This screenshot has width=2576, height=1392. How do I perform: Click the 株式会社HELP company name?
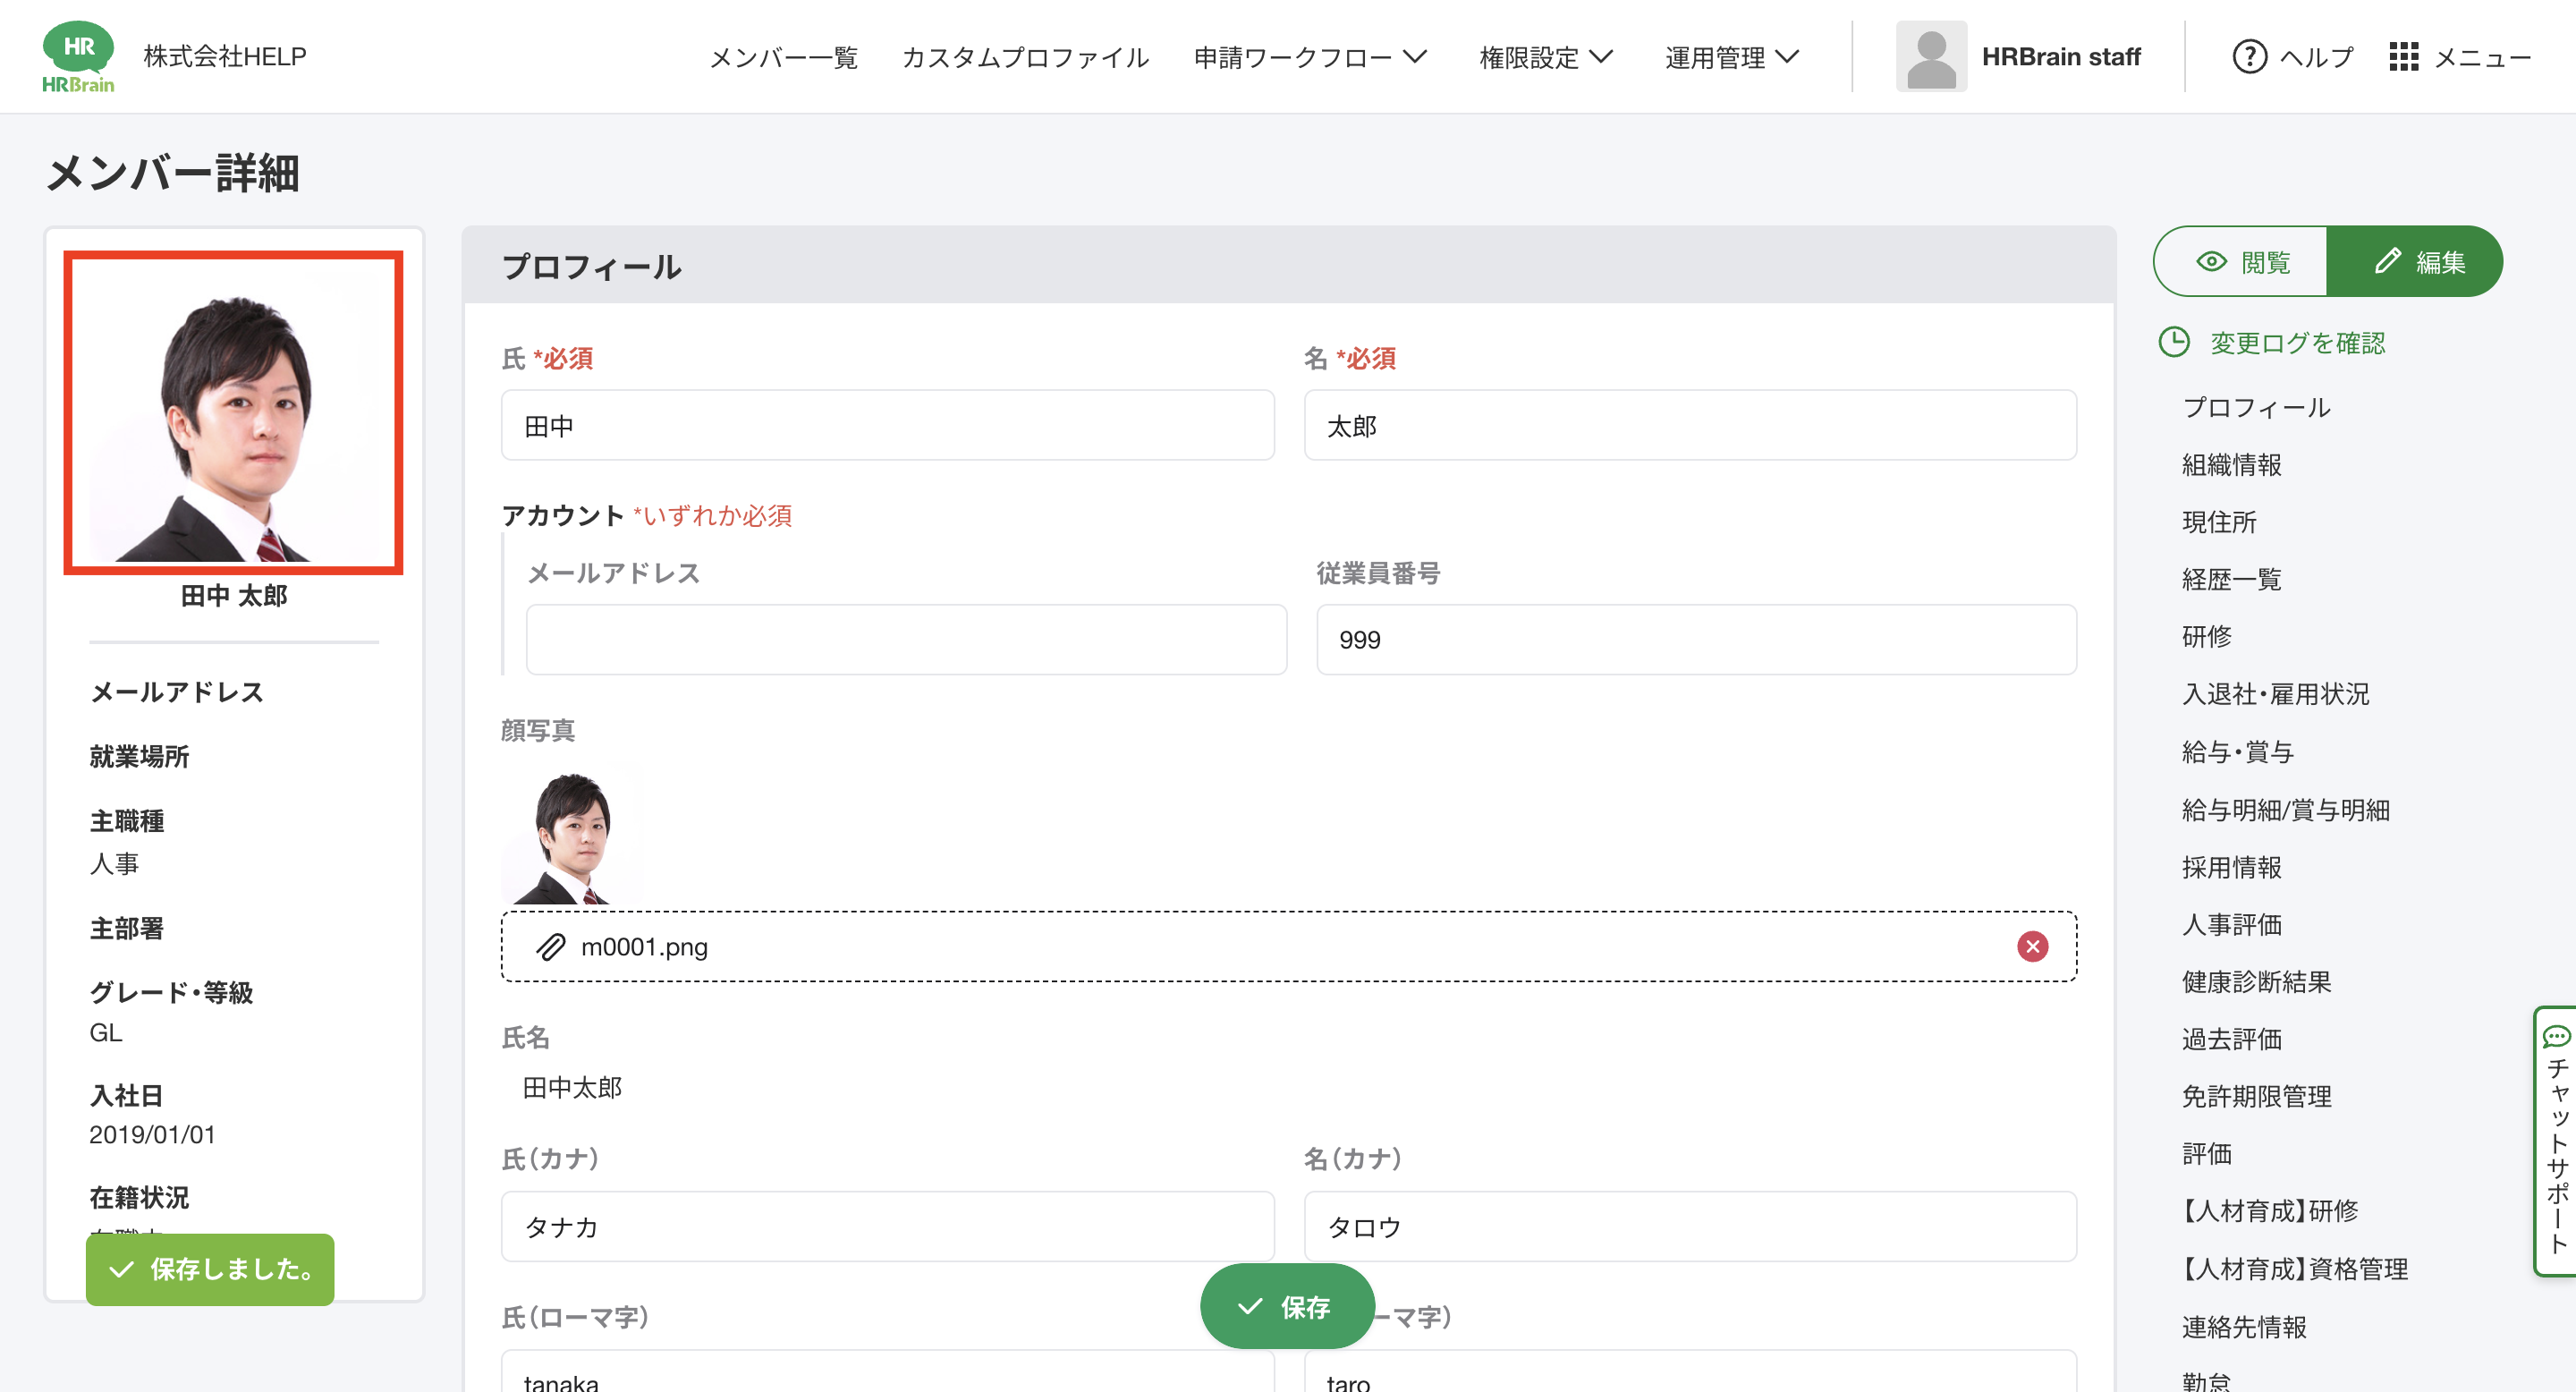pos(225,56)
